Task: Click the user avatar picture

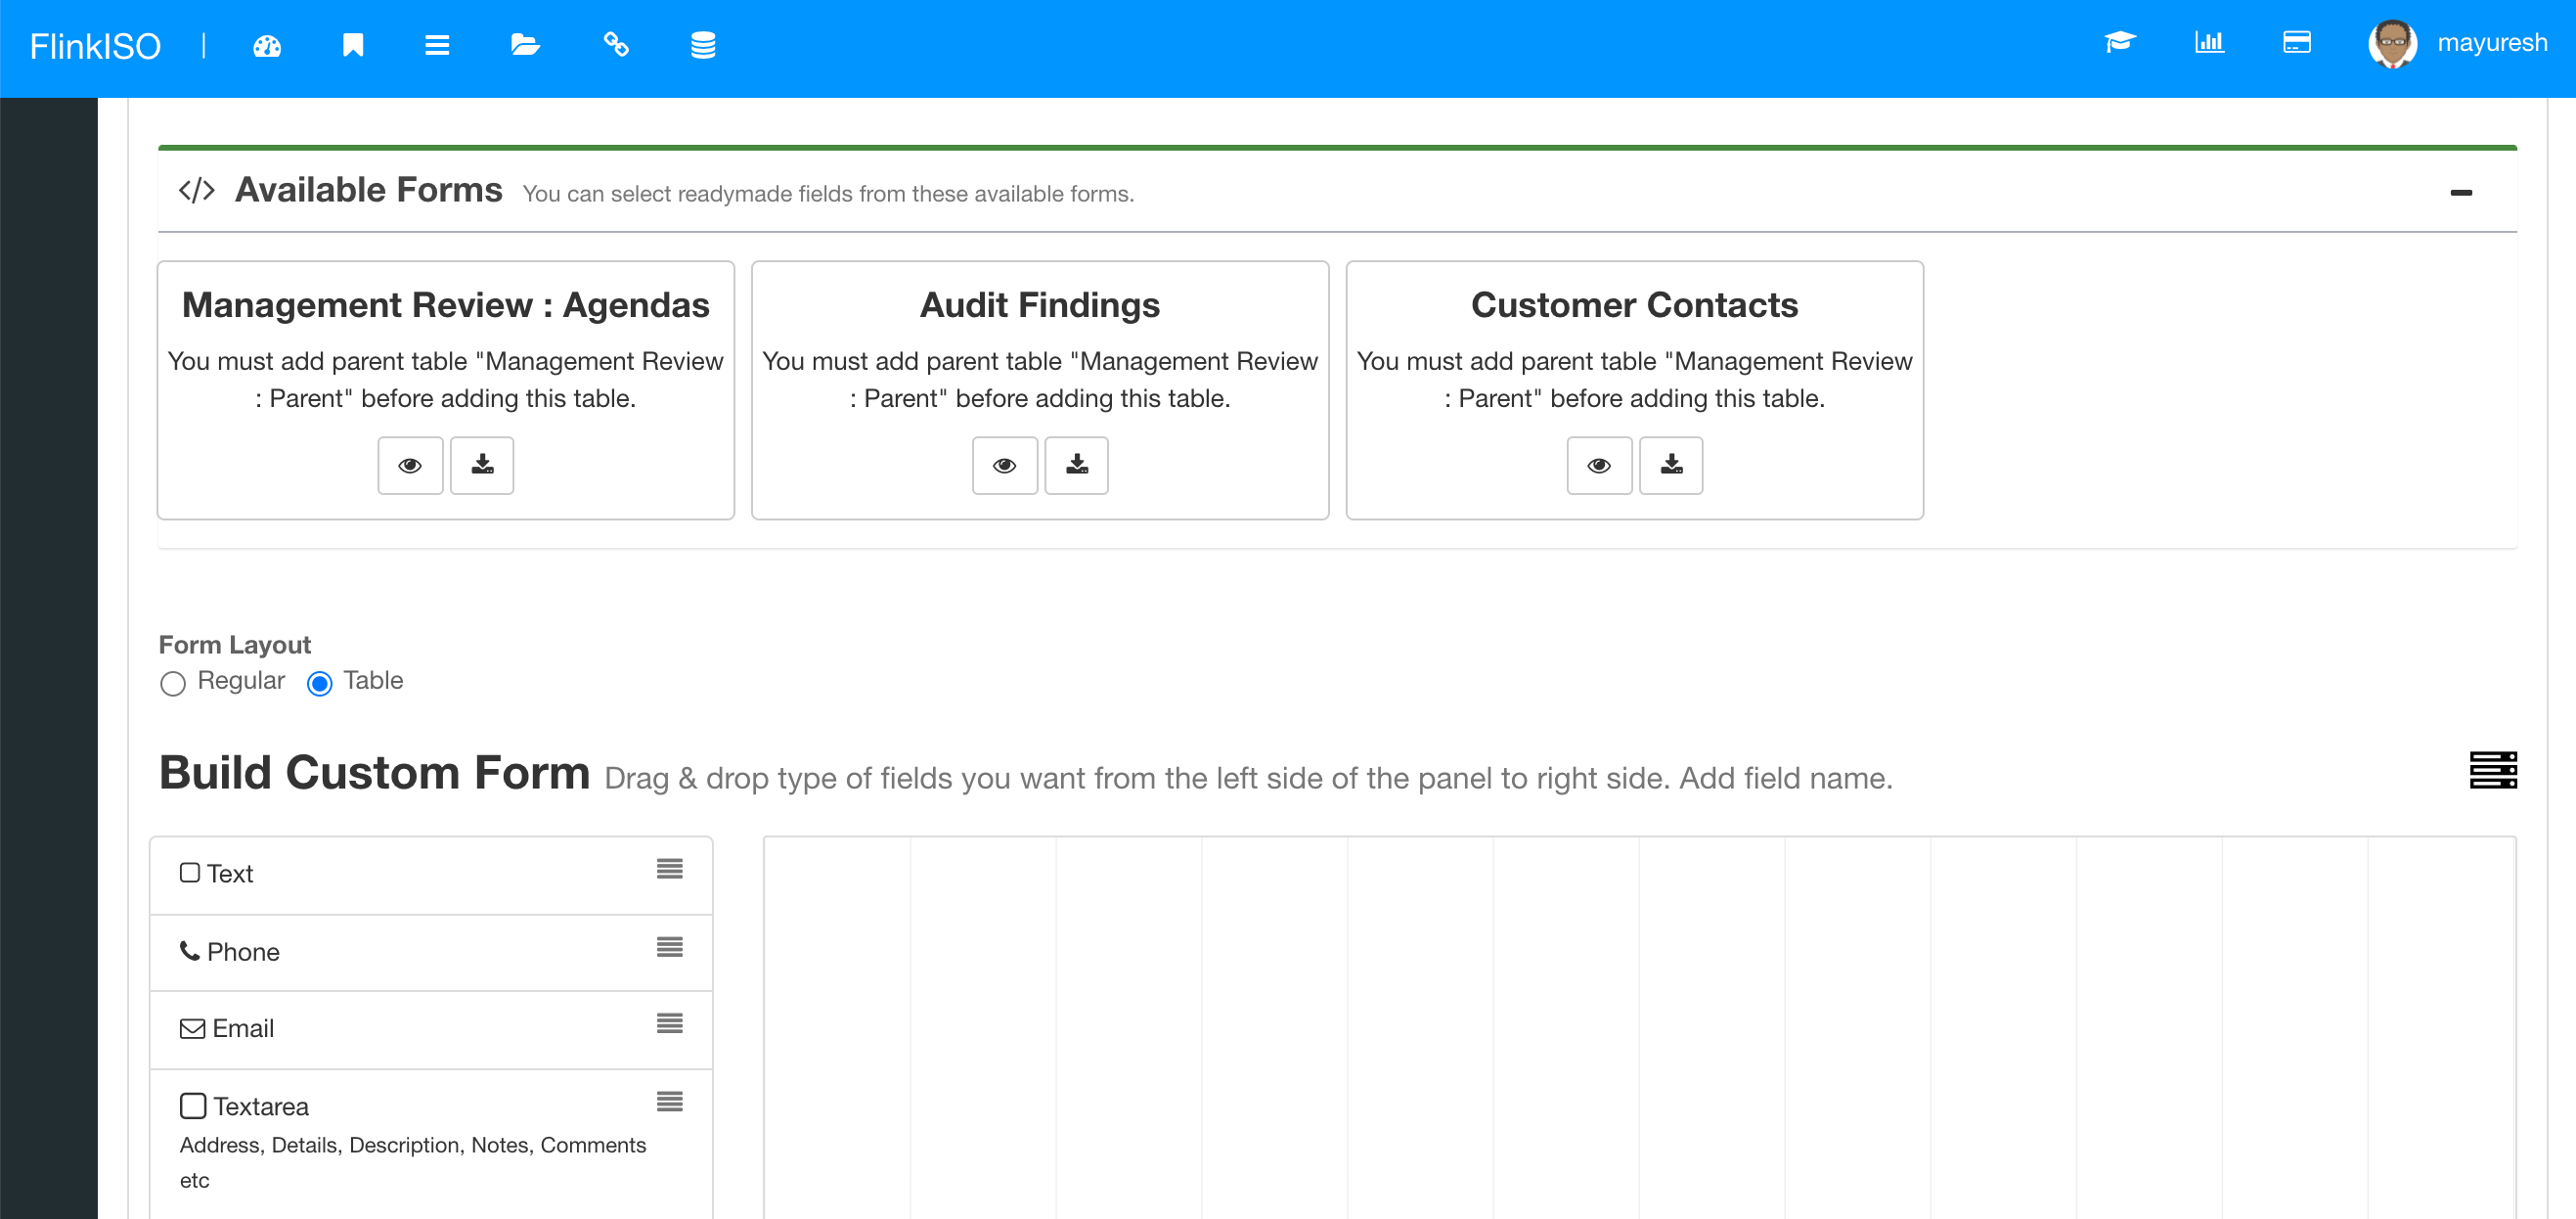Action: click(x=2392, y=44)
